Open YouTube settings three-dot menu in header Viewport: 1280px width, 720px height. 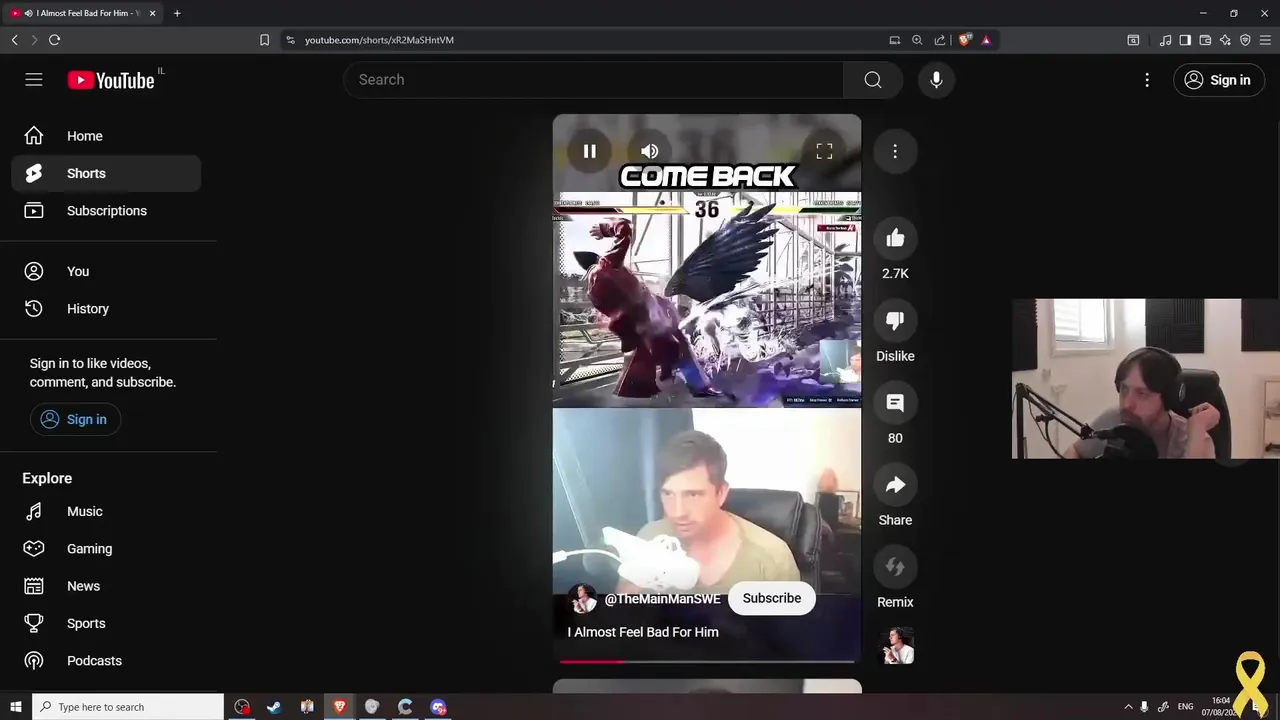[1147, 80]
